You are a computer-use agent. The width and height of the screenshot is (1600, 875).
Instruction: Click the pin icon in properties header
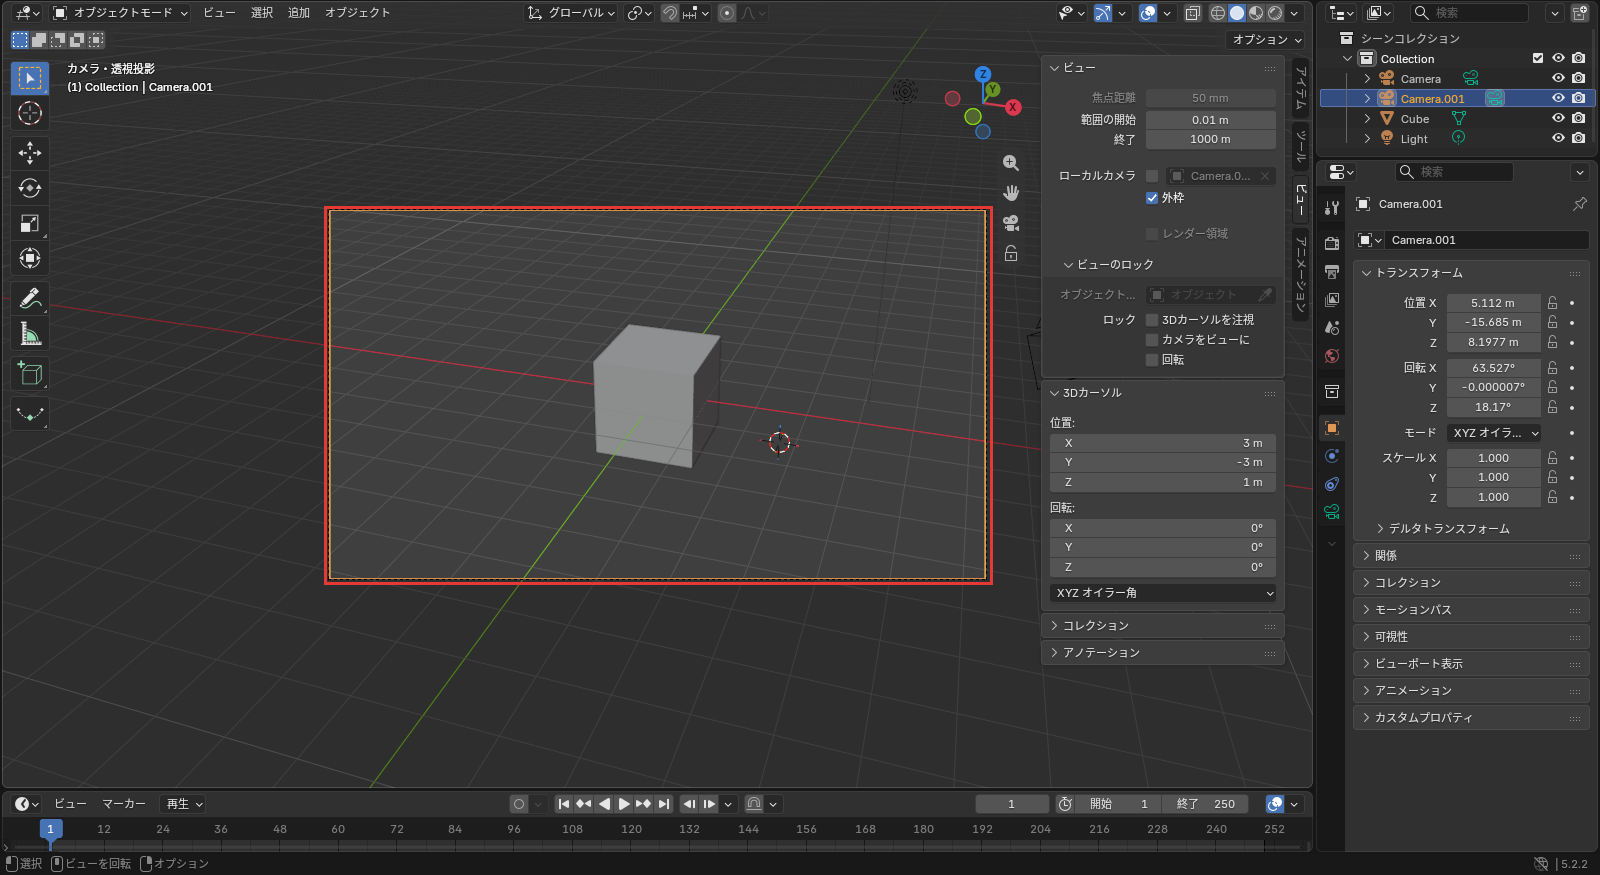(x=1580, y=204)
